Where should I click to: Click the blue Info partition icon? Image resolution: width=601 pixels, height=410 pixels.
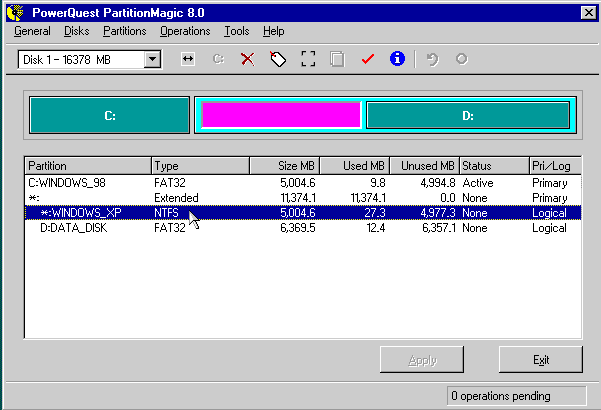[397, 59]
